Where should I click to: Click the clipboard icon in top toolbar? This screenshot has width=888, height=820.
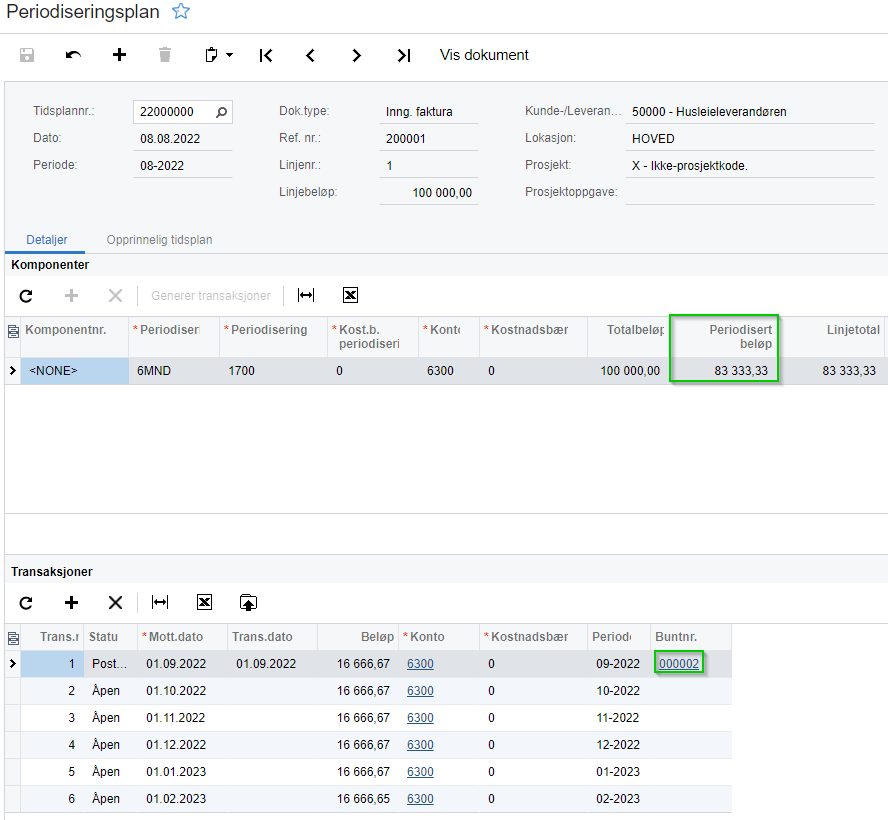(x=211, y=55)
